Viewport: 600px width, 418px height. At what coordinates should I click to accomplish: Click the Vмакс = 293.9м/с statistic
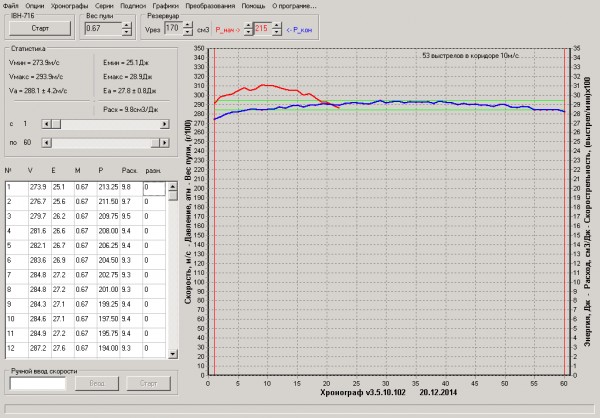point(36,77)
